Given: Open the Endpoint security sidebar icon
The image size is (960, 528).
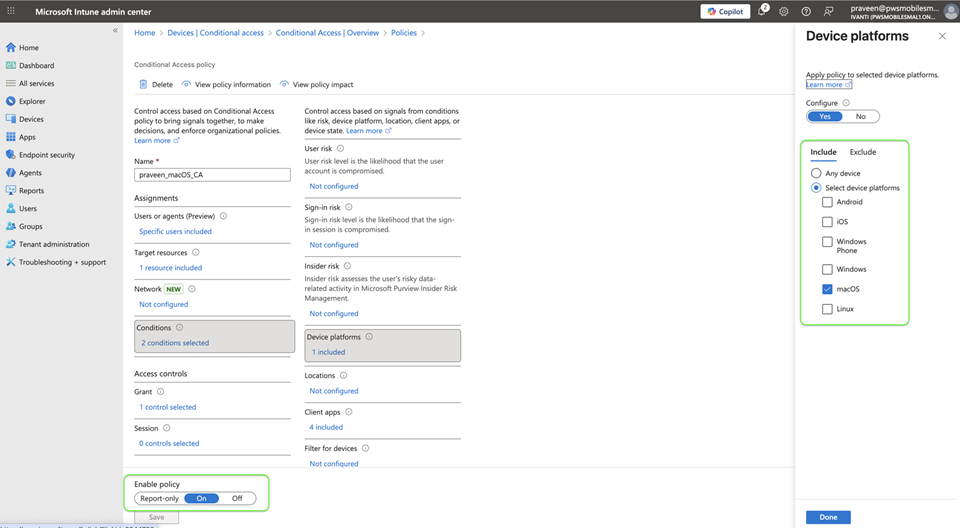Looking at the screenshot, I should point(11,155).
